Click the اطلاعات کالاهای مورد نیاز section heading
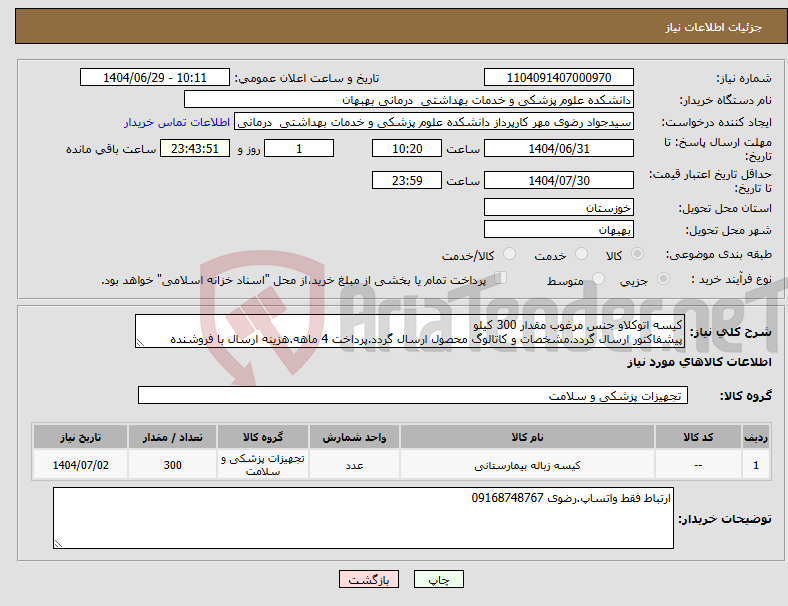 tap(699, 362)
